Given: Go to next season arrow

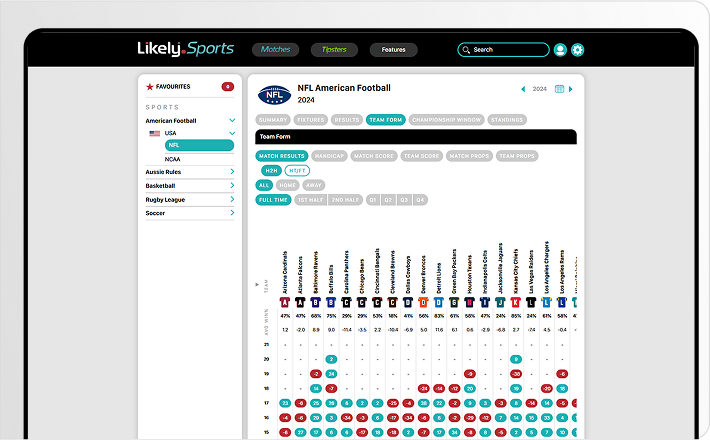Looking at the screenshot, I should click(571, 89).
